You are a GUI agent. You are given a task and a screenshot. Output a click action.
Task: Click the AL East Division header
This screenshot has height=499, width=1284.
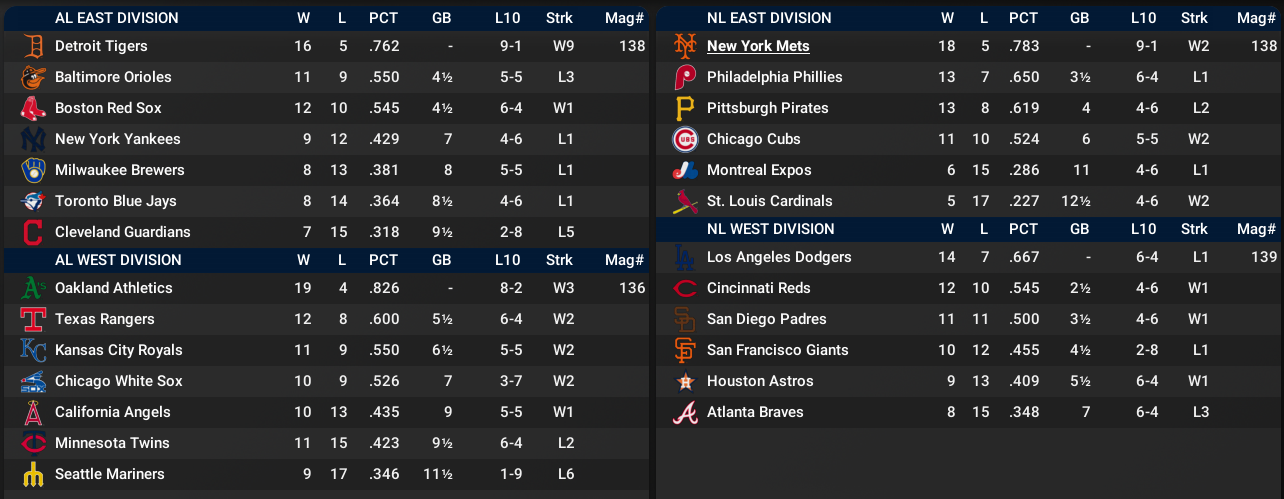[116, 18]
